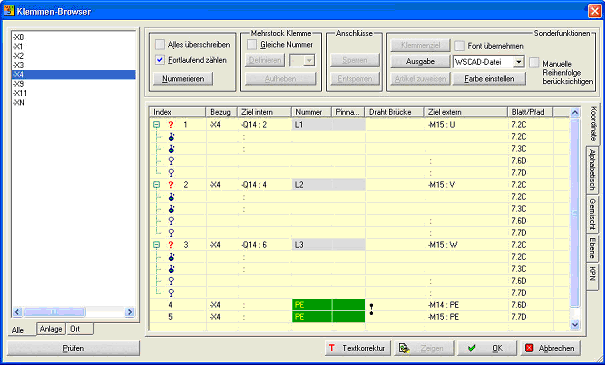This screenshot has width=605, height=365.
Task: Click the Ziel extern column header
Action: (465, 112)
